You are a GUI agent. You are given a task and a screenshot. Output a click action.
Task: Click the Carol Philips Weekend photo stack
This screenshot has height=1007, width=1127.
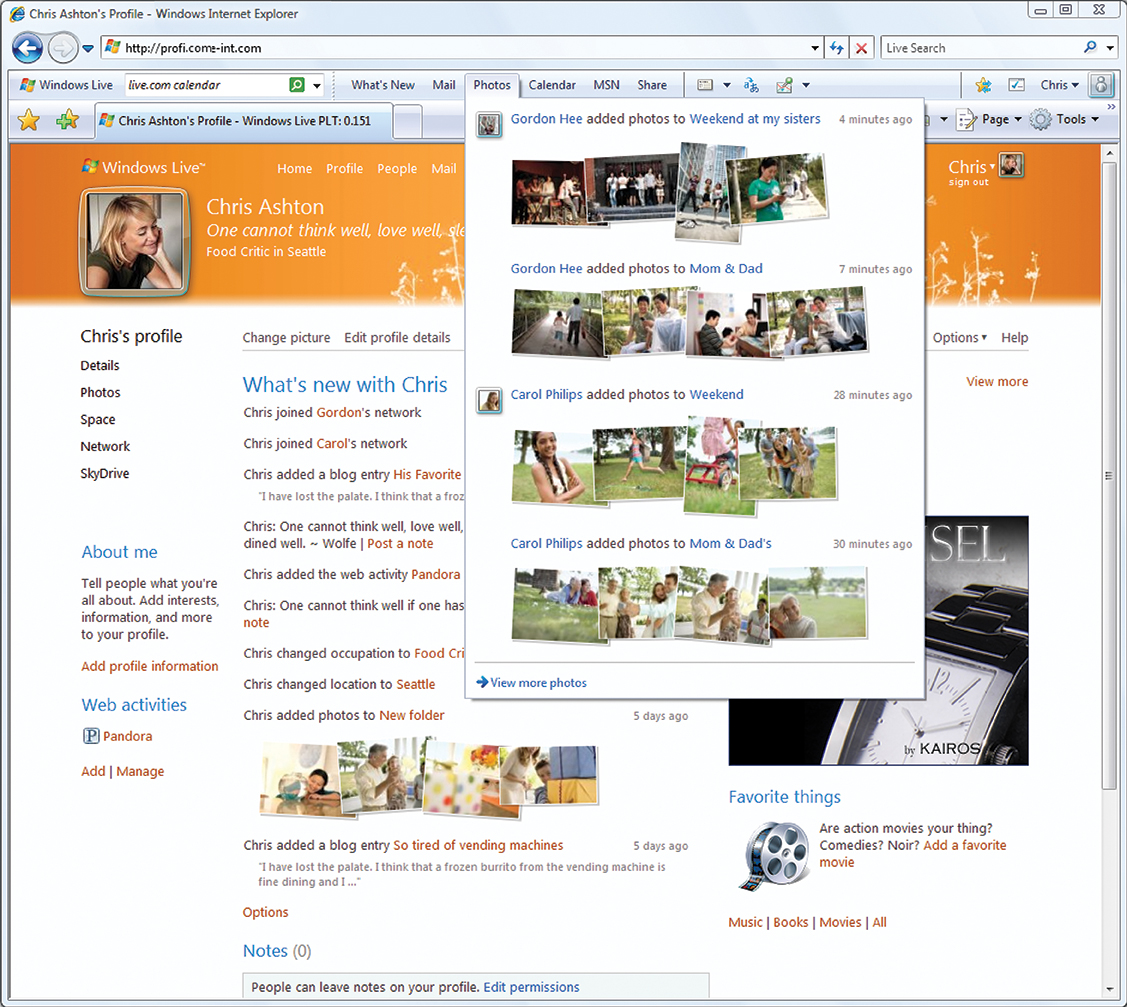674,466
